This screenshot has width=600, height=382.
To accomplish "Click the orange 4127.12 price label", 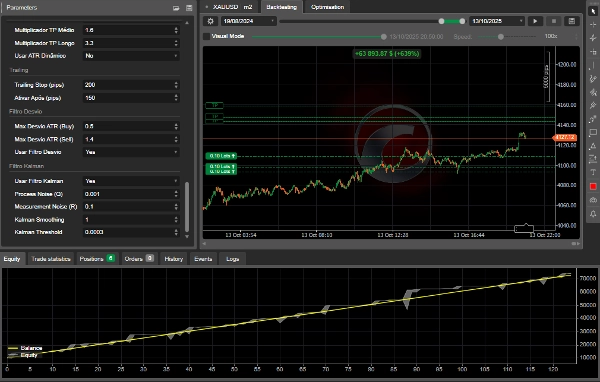I will click(565, 137).
